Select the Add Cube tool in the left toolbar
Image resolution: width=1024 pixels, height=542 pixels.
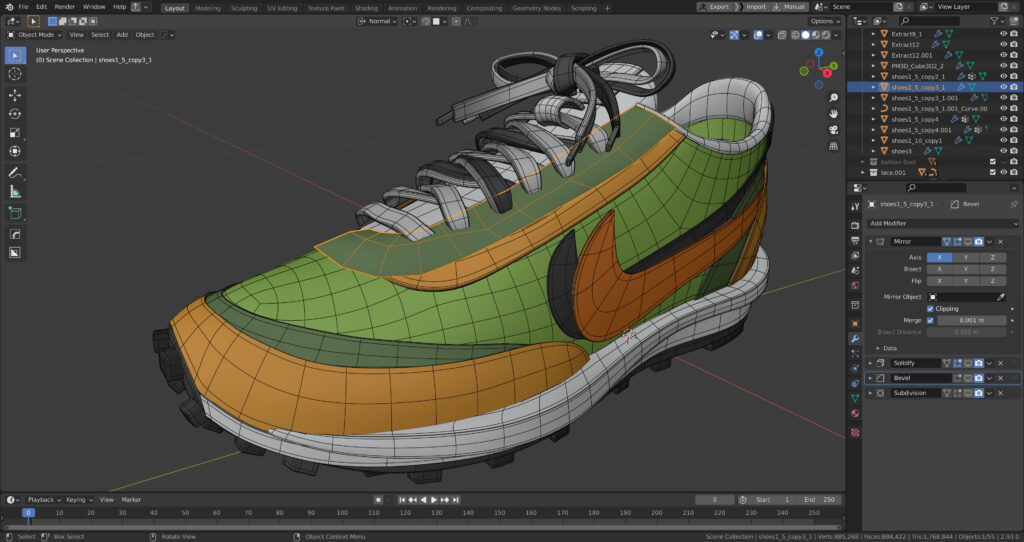pyautogui.click(x=15, y=213)
